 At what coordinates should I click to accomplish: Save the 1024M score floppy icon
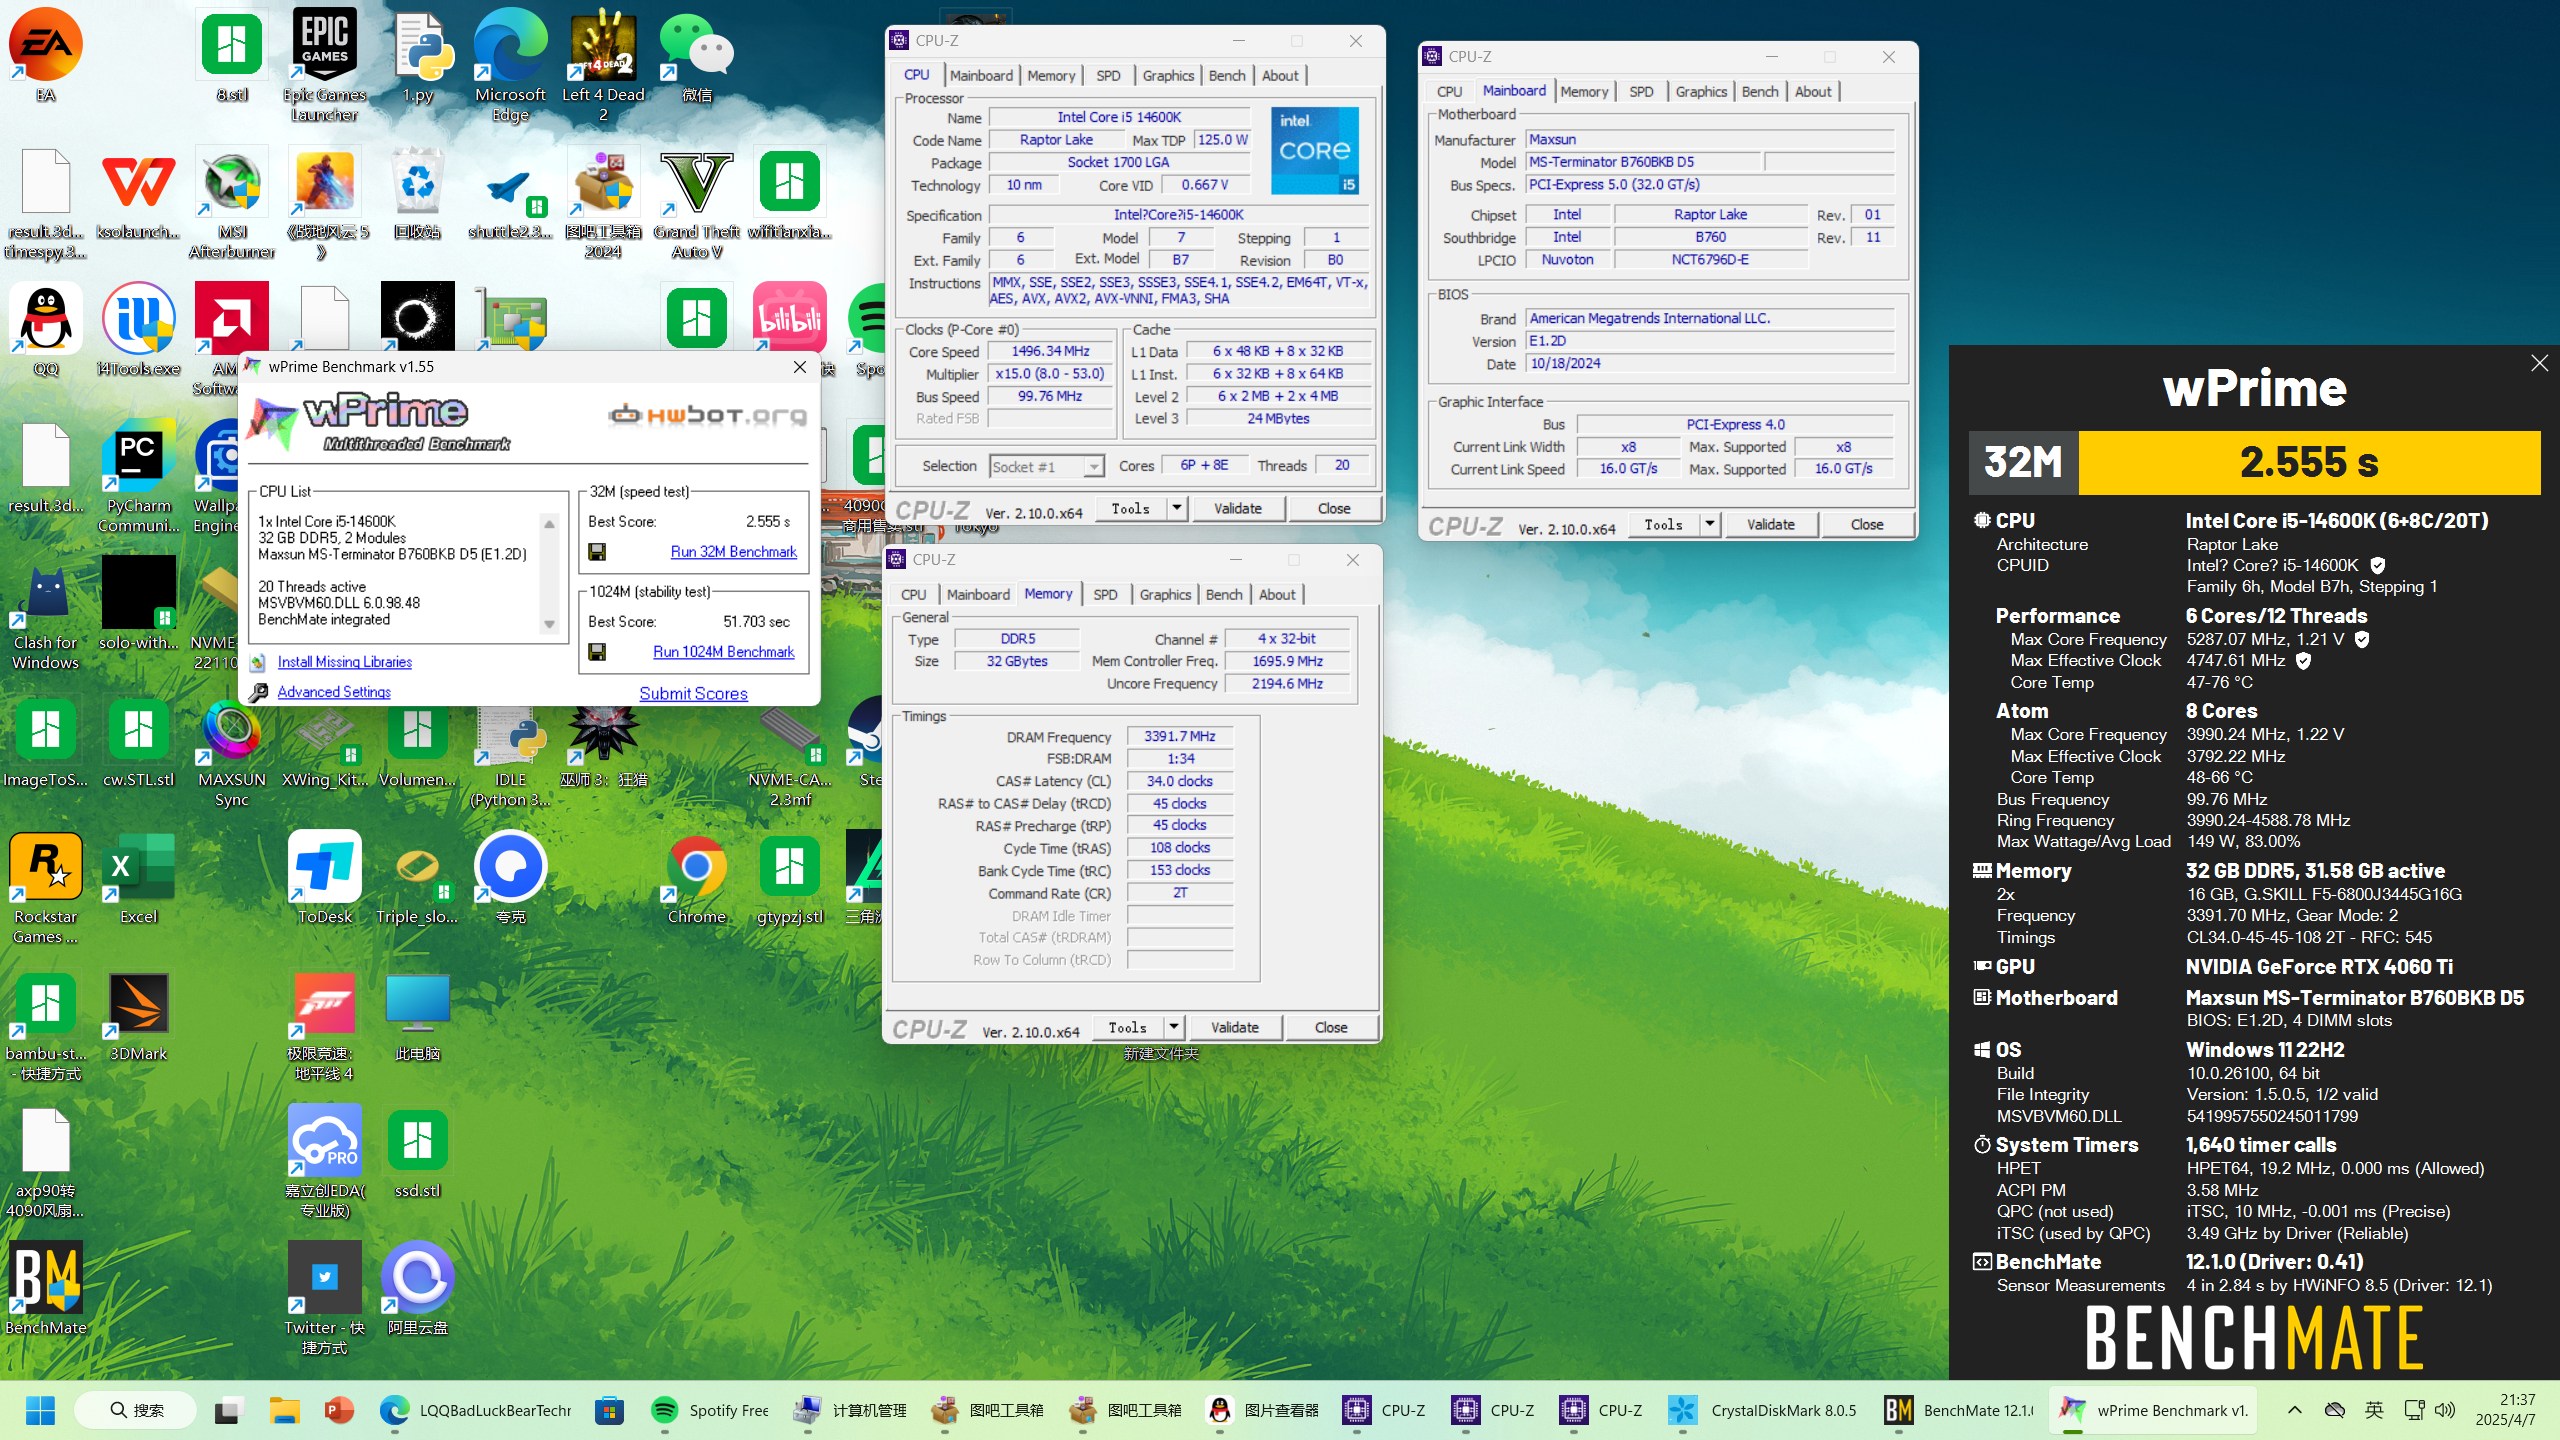tap(597, 652)
